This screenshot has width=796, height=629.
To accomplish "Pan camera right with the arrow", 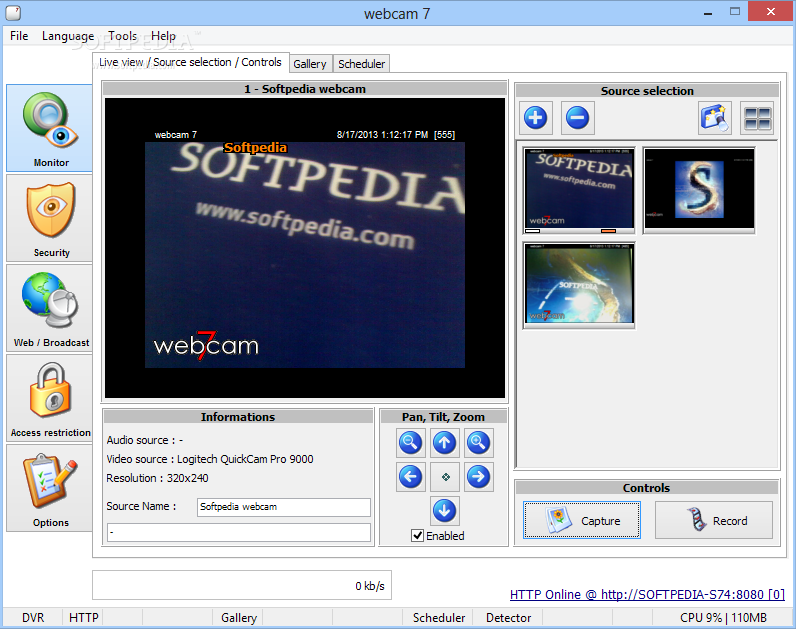I will (x=478, y=477).
